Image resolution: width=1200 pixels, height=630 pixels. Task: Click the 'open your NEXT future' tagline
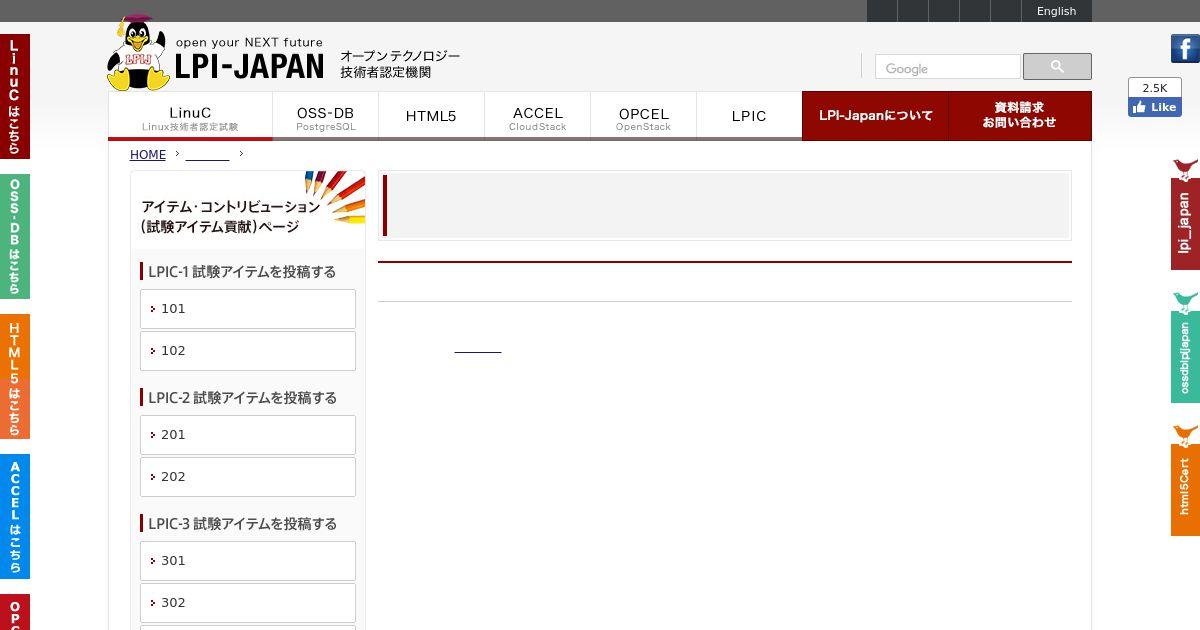249,43
